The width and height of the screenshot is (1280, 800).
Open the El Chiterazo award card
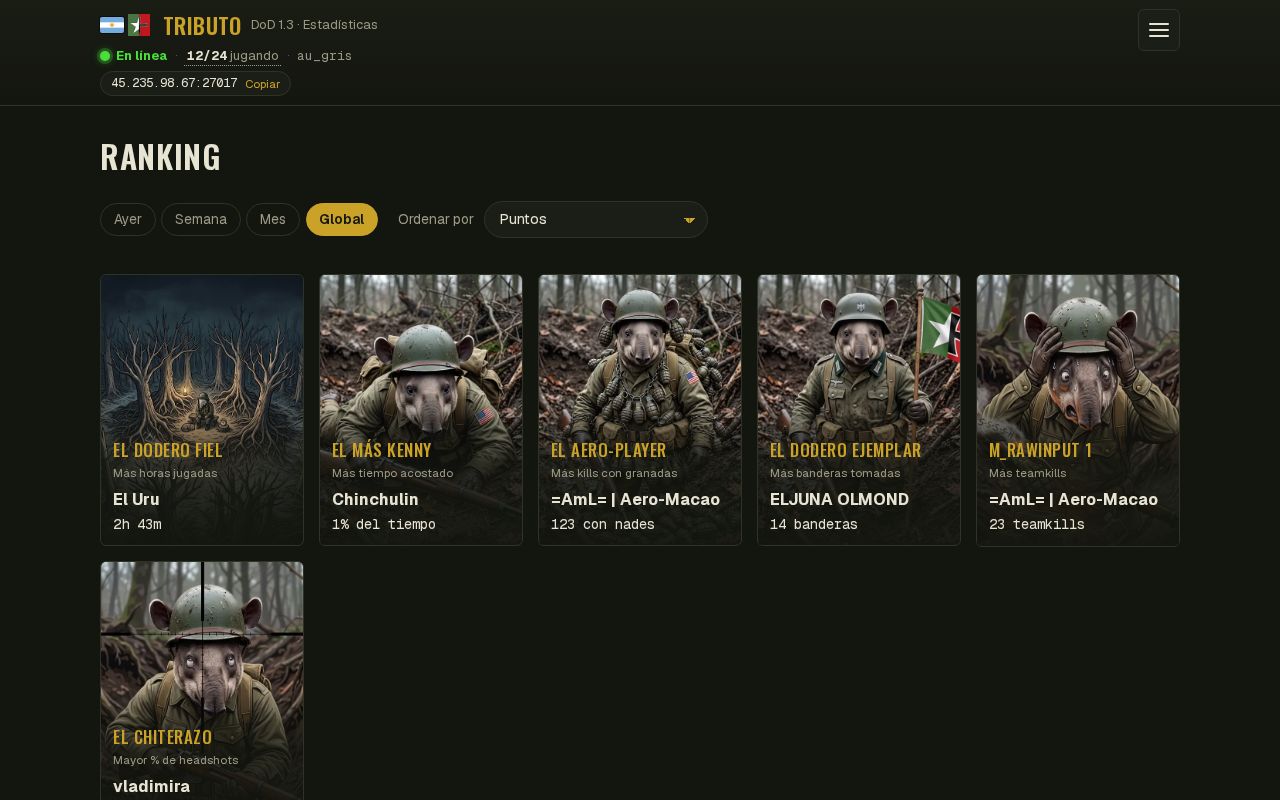[202, 681]
